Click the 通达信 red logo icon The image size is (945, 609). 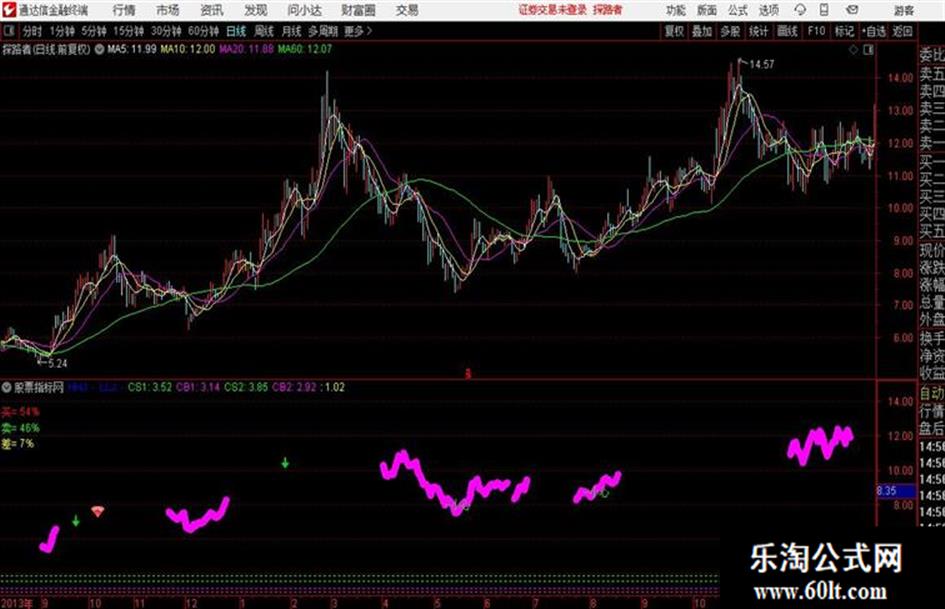[8, 10]
